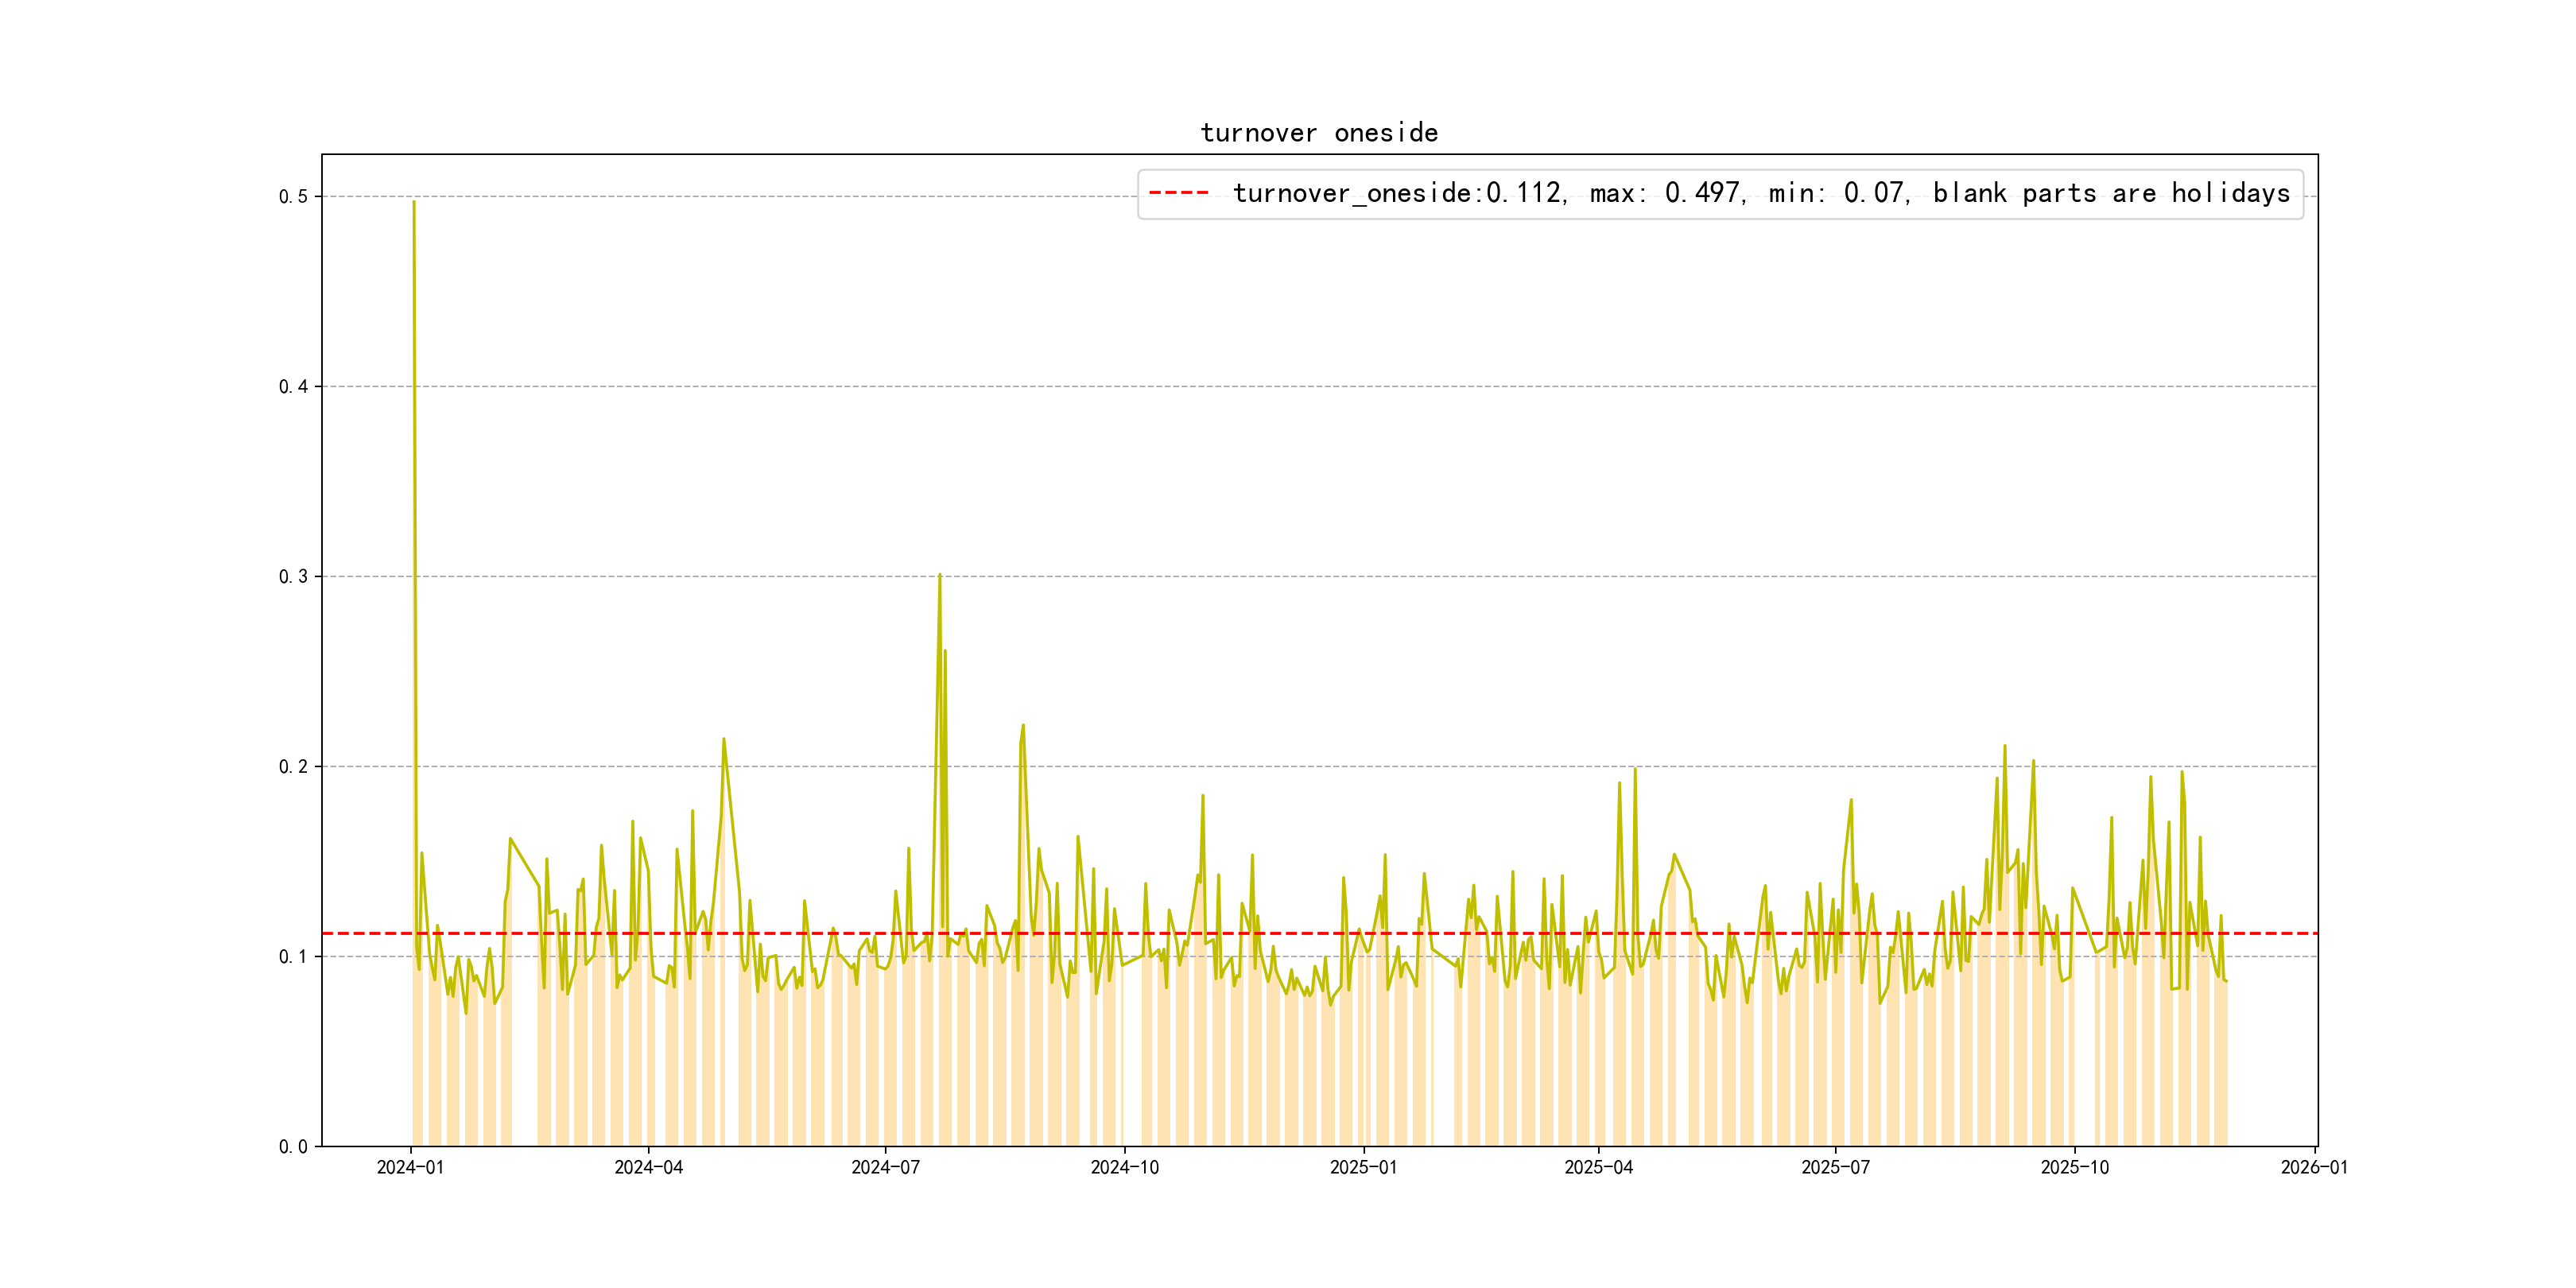Select the 2025-10 x-axis date label

tap(2074, 1168)
